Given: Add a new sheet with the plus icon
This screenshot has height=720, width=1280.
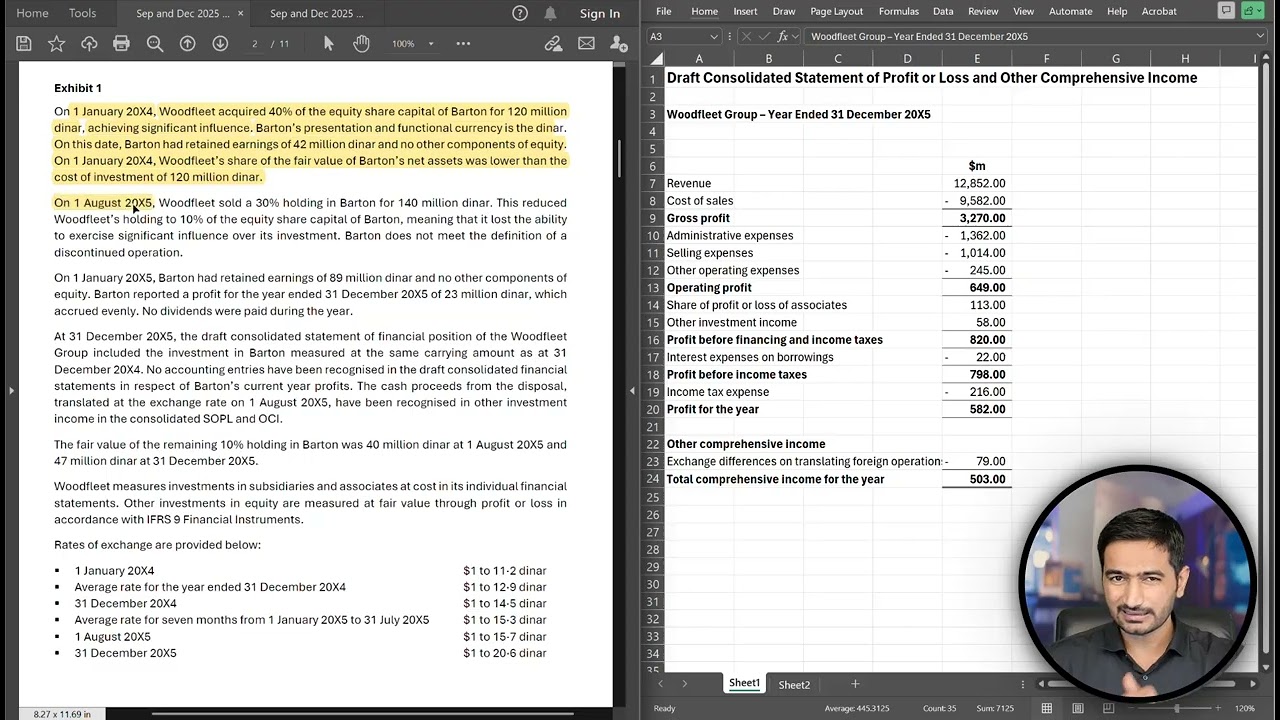Looking at the screenshot, I should (x=855, y=684).
